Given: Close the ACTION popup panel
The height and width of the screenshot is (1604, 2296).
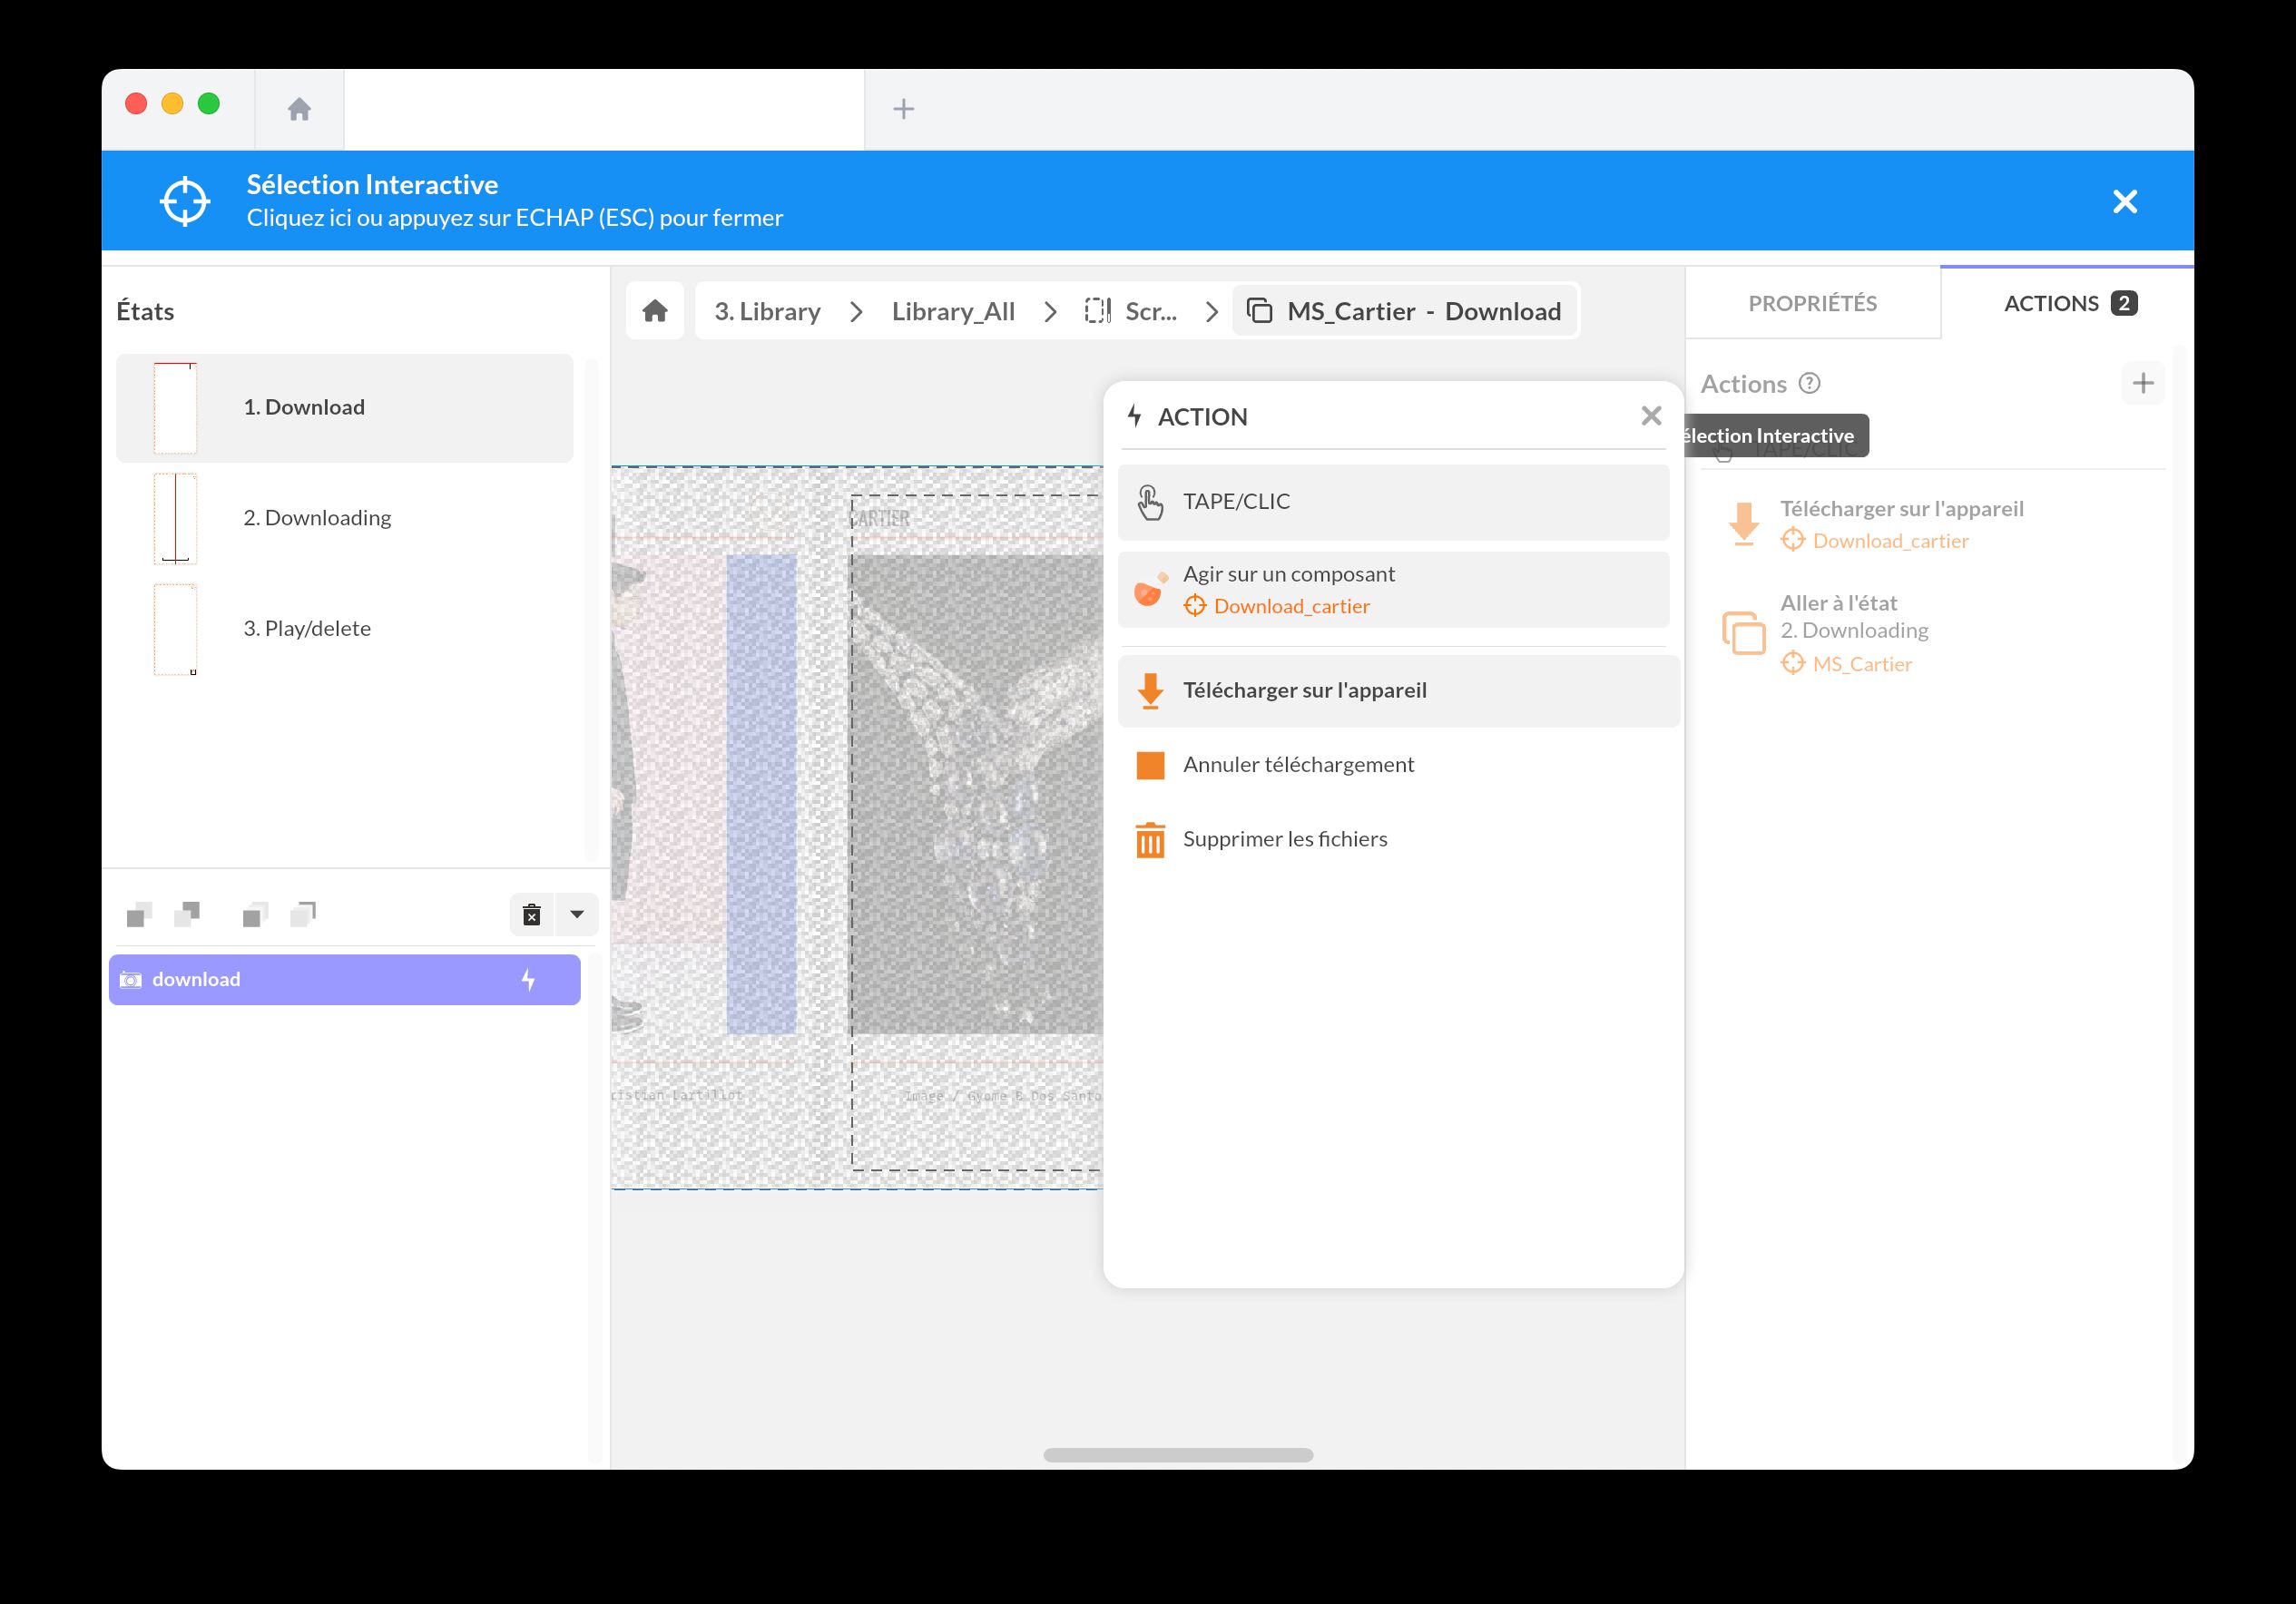Looking at the screenshot, I should tap(1651, 416).
